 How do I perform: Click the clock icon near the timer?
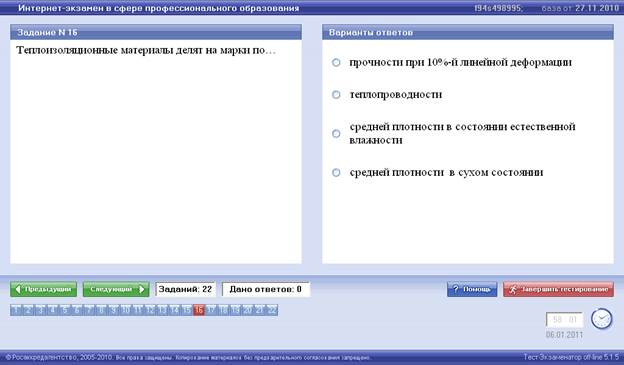[601, 319]
